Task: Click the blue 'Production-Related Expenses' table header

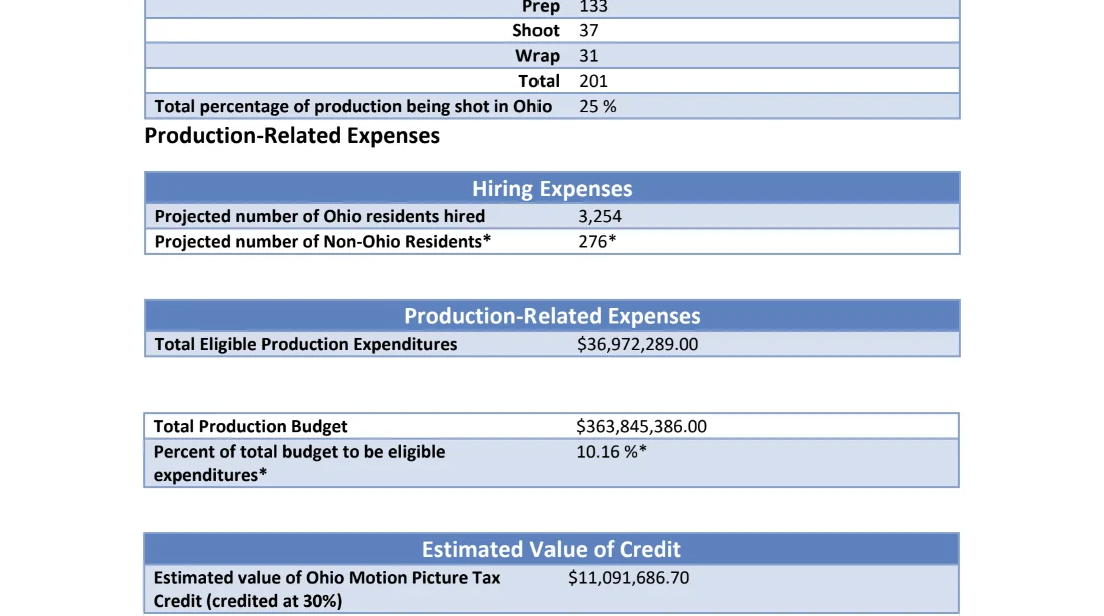Action: tap(552, 316)
